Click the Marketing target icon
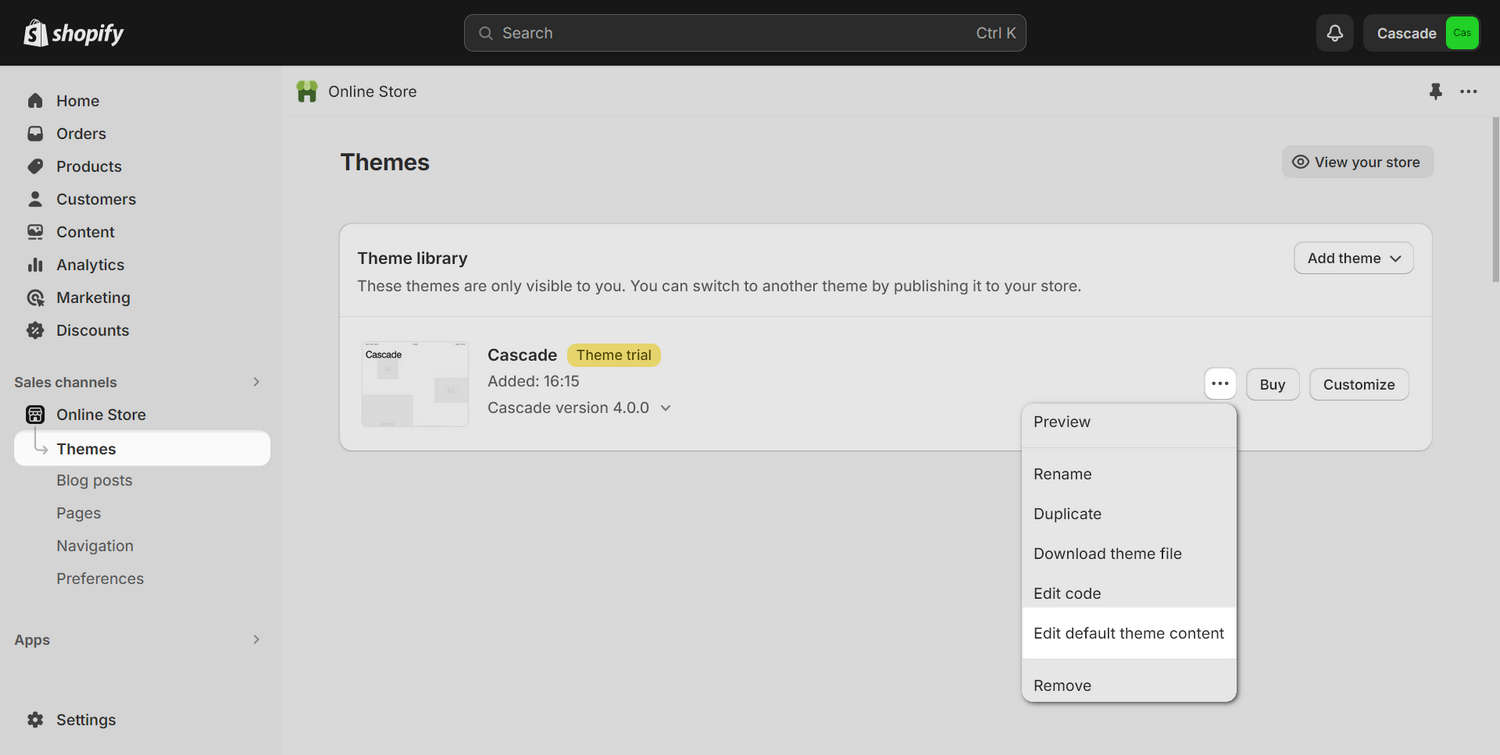The width and height of the screenshot is (1500, 755). pyautogui.click(x=35, y=298)
